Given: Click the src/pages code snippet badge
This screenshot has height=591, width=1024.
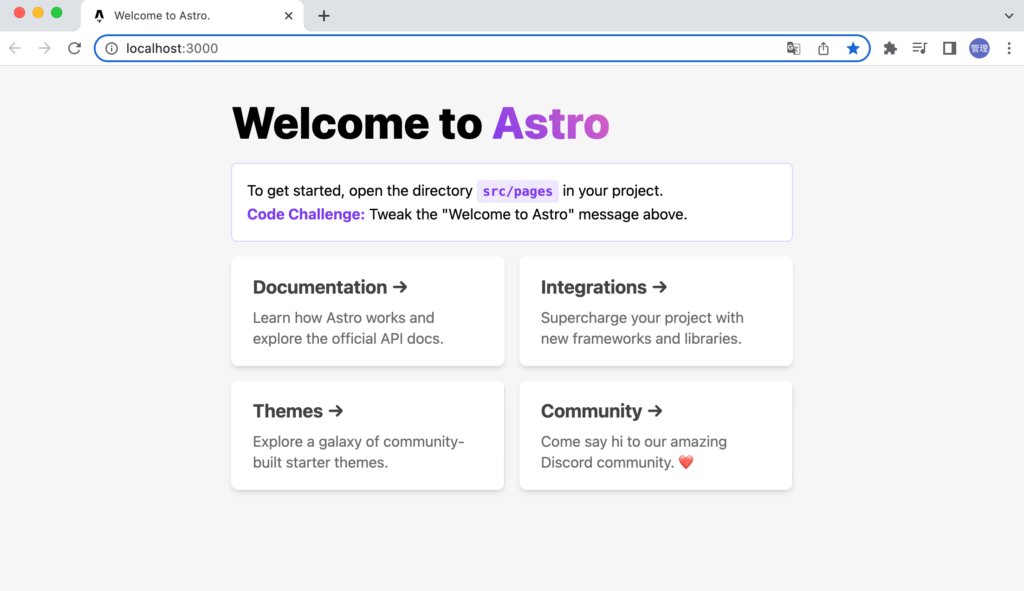Looking at the screenshot, I should (x=517, y=190).
